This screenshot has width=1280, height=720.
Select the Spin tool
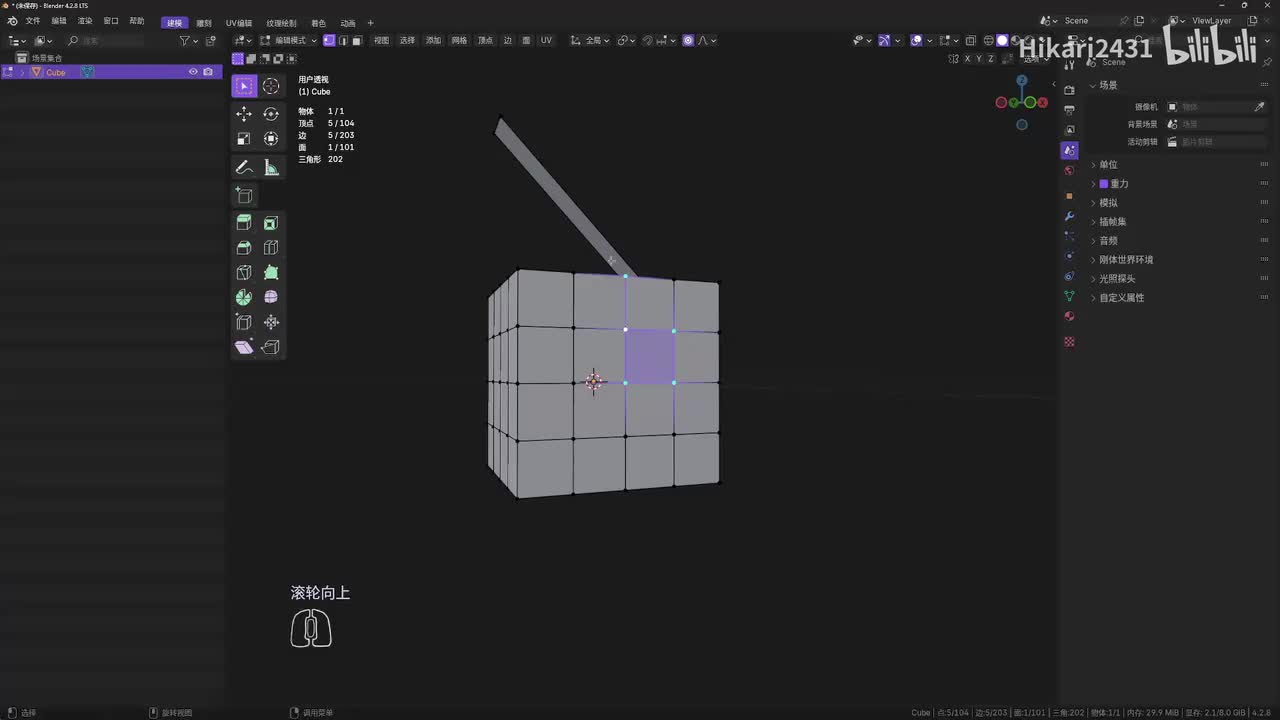[244, 297]
